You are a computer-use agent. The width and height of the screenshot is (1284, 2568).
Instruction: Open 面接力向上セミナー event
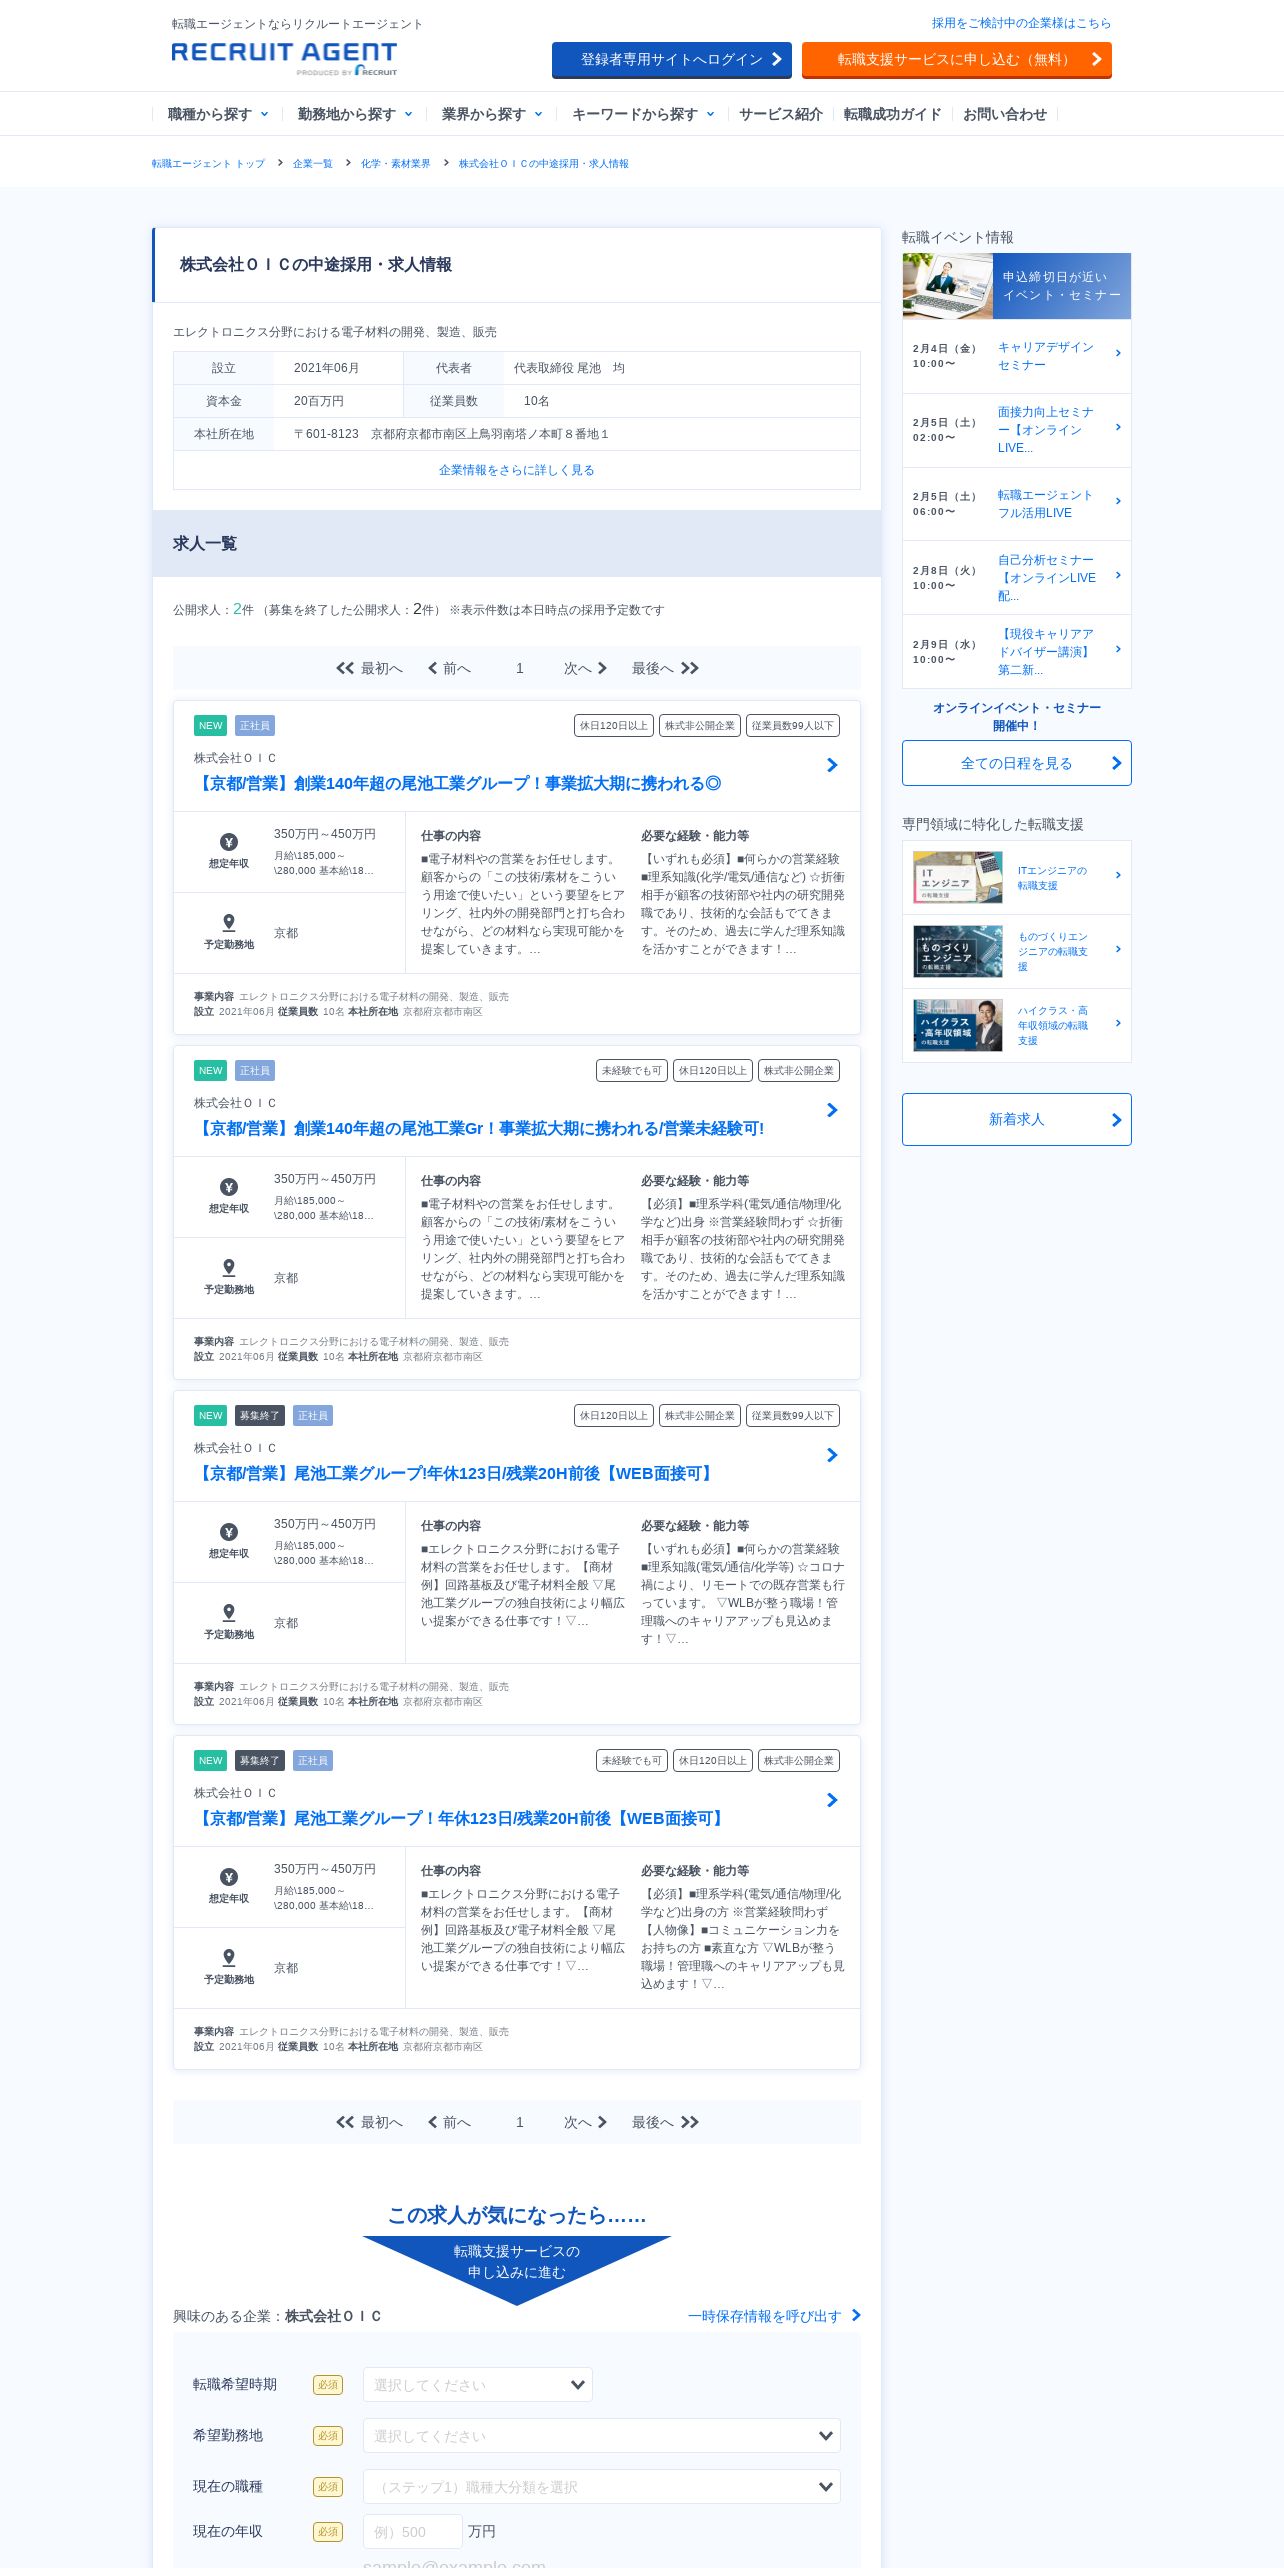click(1017, 430)
